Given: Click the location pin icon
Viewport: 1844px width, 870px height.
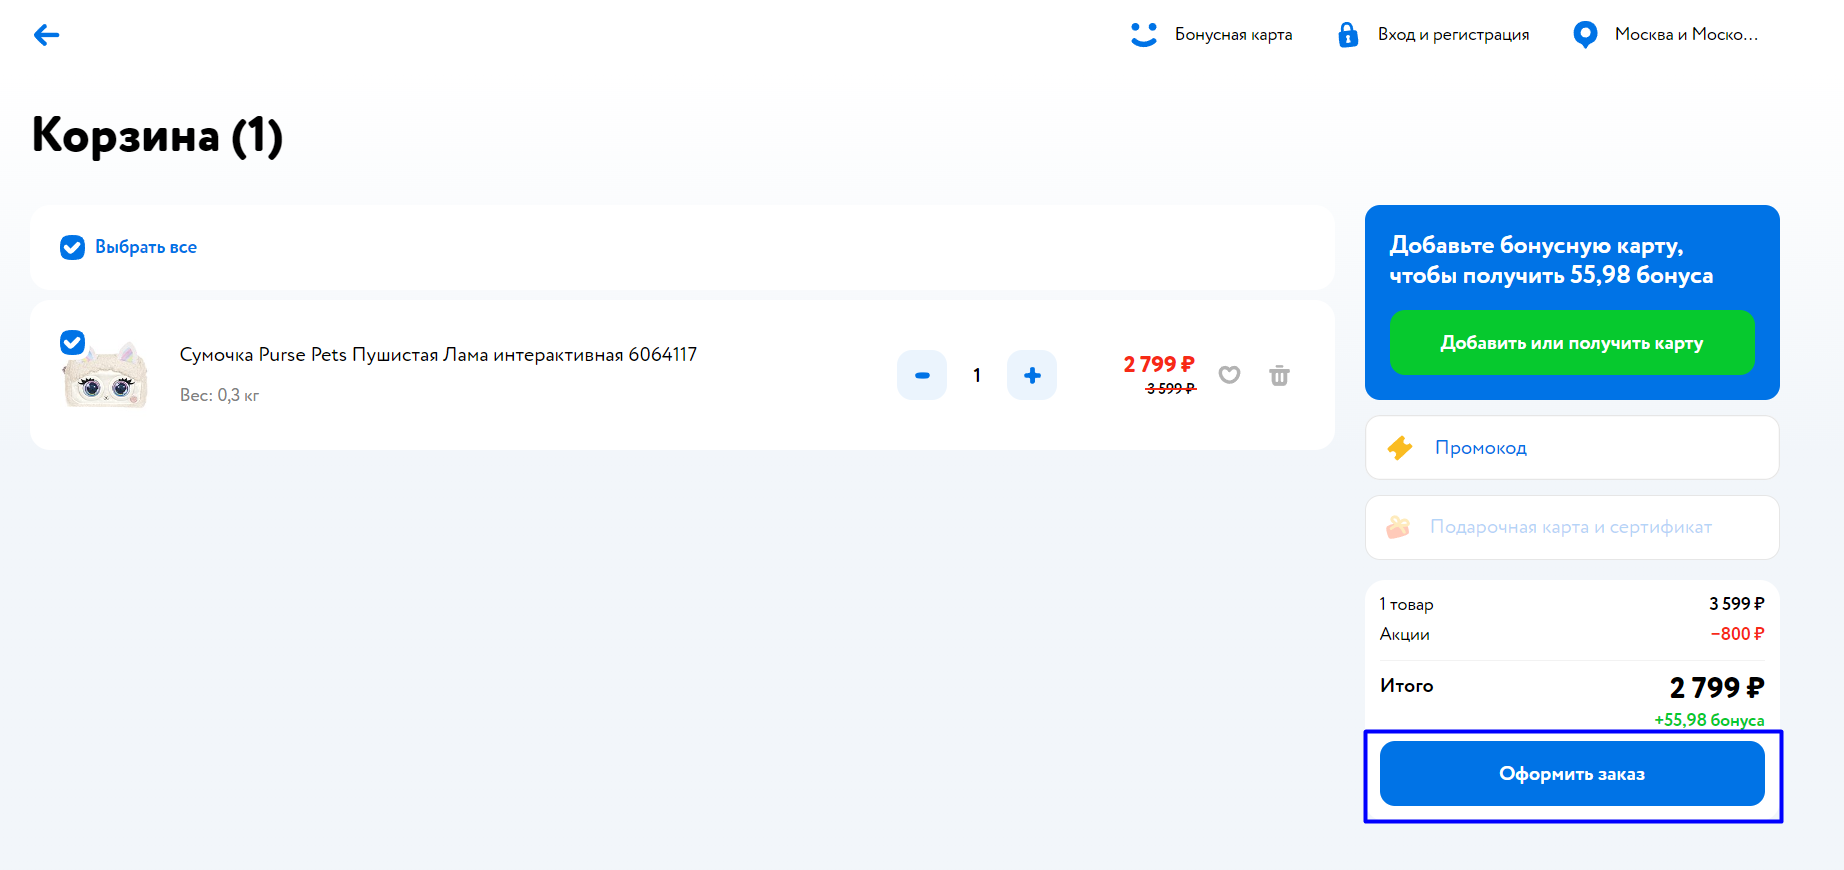Looking at the screenshot, I should coord(1585,34).
